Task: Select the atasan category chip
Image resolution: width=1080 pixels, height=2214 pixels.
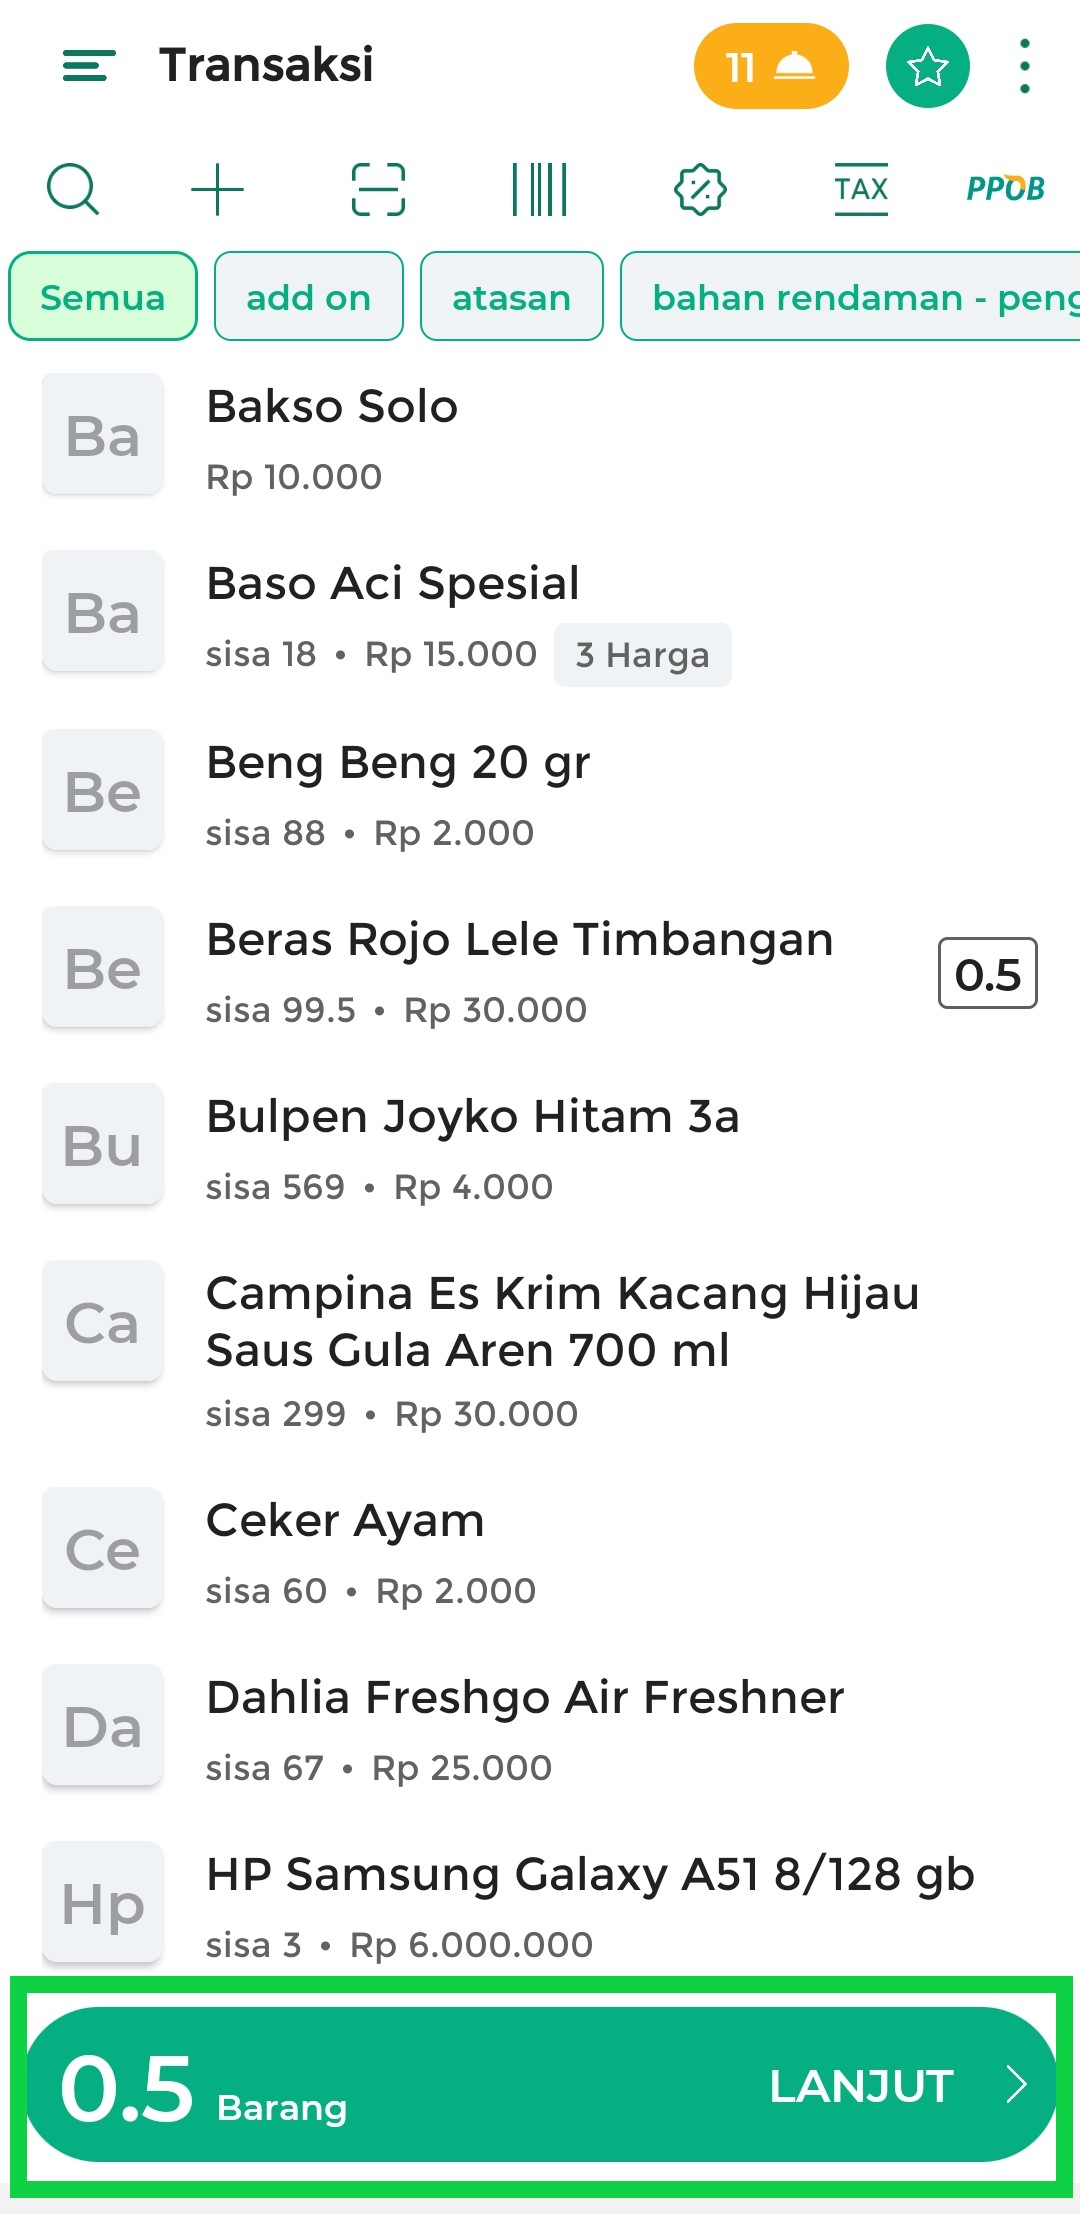Action: pos(511,297)
